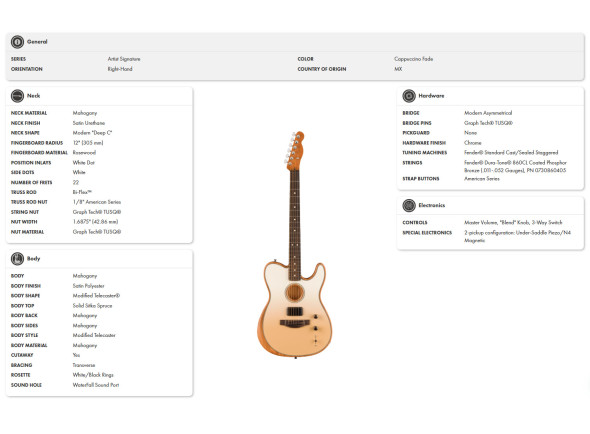Click the guitar product image
Viewport: 590px width, 434px height.
(295, 245)
